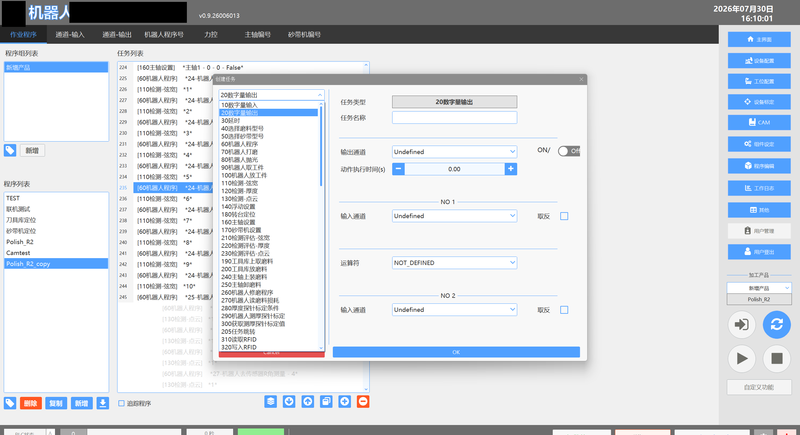
Task: Decrease 动作执行时间 with the minus button
Action: [398, 169]
